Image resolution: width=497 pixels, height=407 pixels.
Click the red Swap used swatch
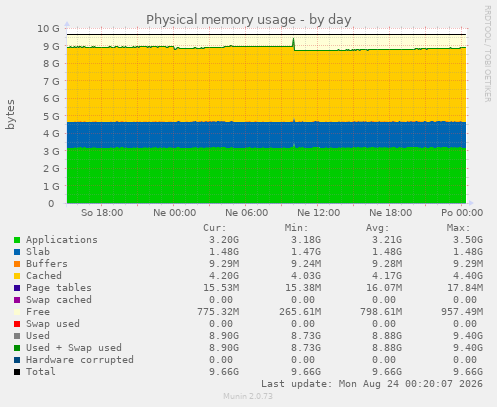pos(17,324)
